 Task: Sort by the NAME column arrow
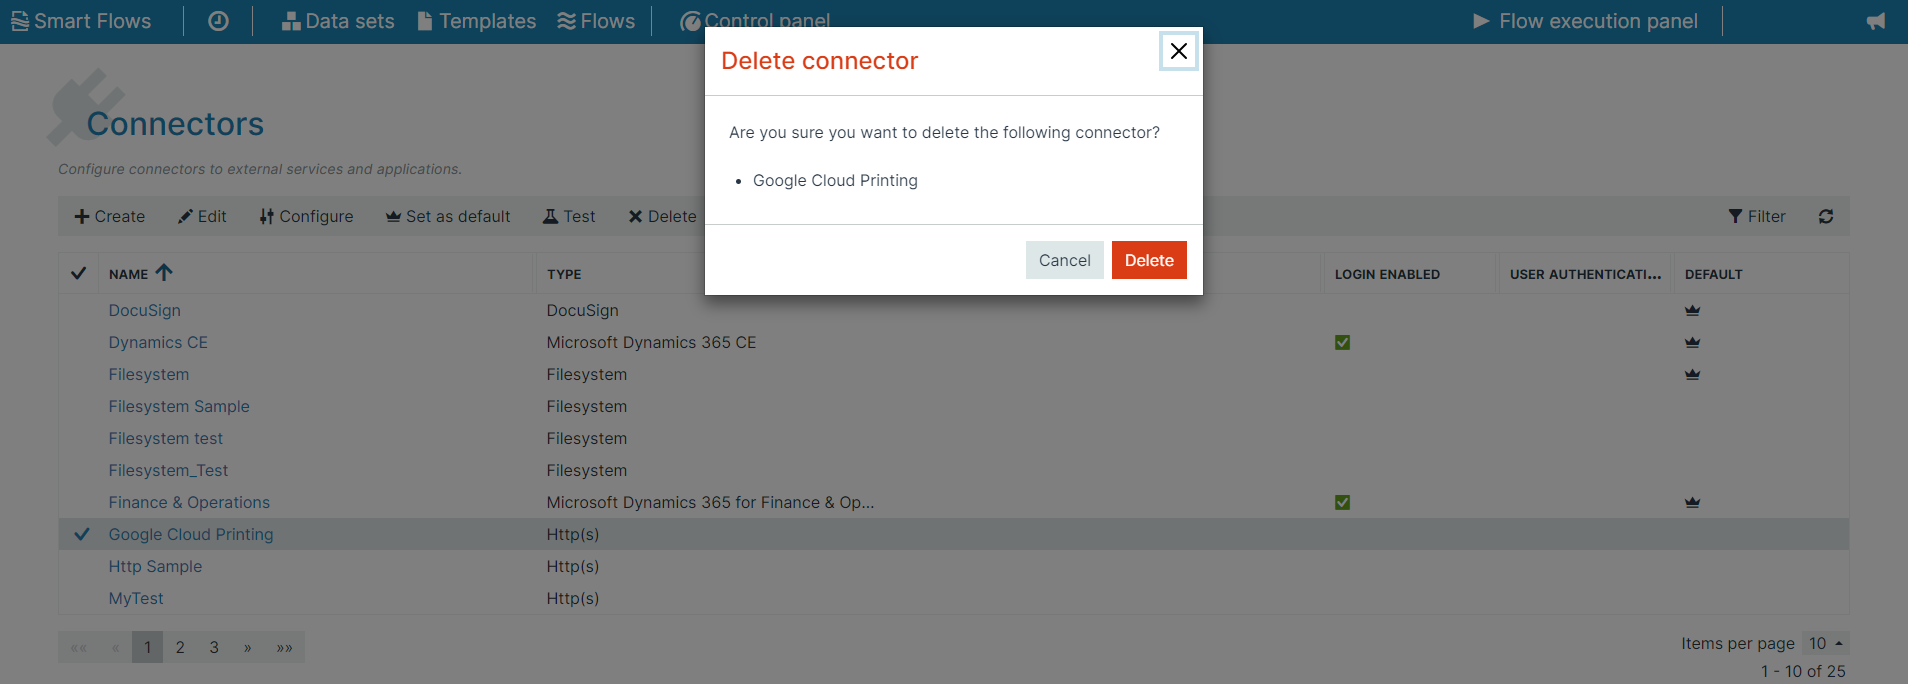coord(164,272)
